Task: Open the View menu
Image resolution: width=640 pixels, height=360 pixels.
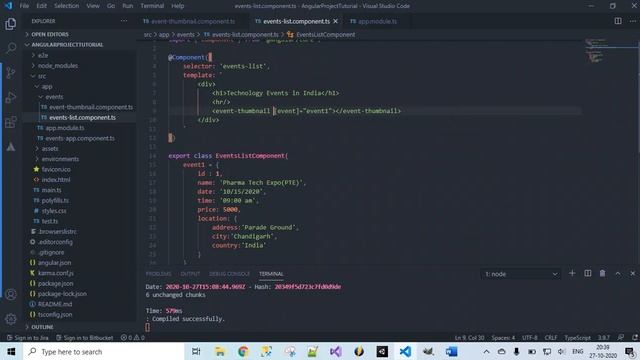Action: (93, 6)
